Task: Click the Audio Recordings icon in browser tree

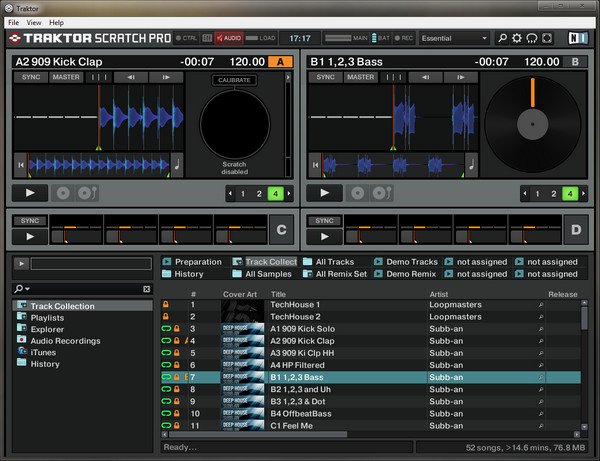Action: [x=22, y=340]
